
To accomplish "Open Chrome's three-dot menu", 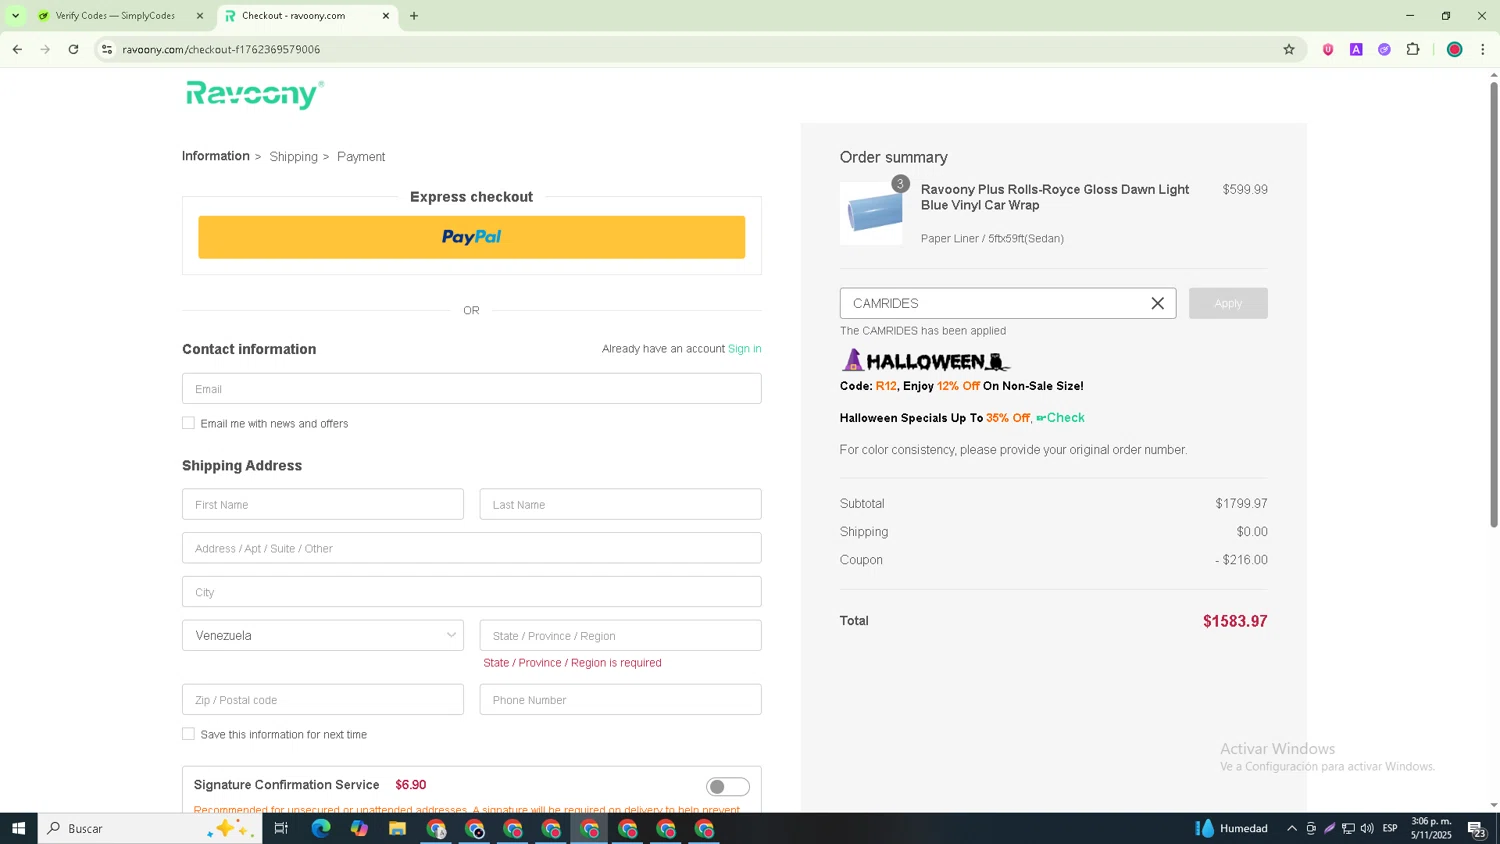I will click(x=1483, y=49).
